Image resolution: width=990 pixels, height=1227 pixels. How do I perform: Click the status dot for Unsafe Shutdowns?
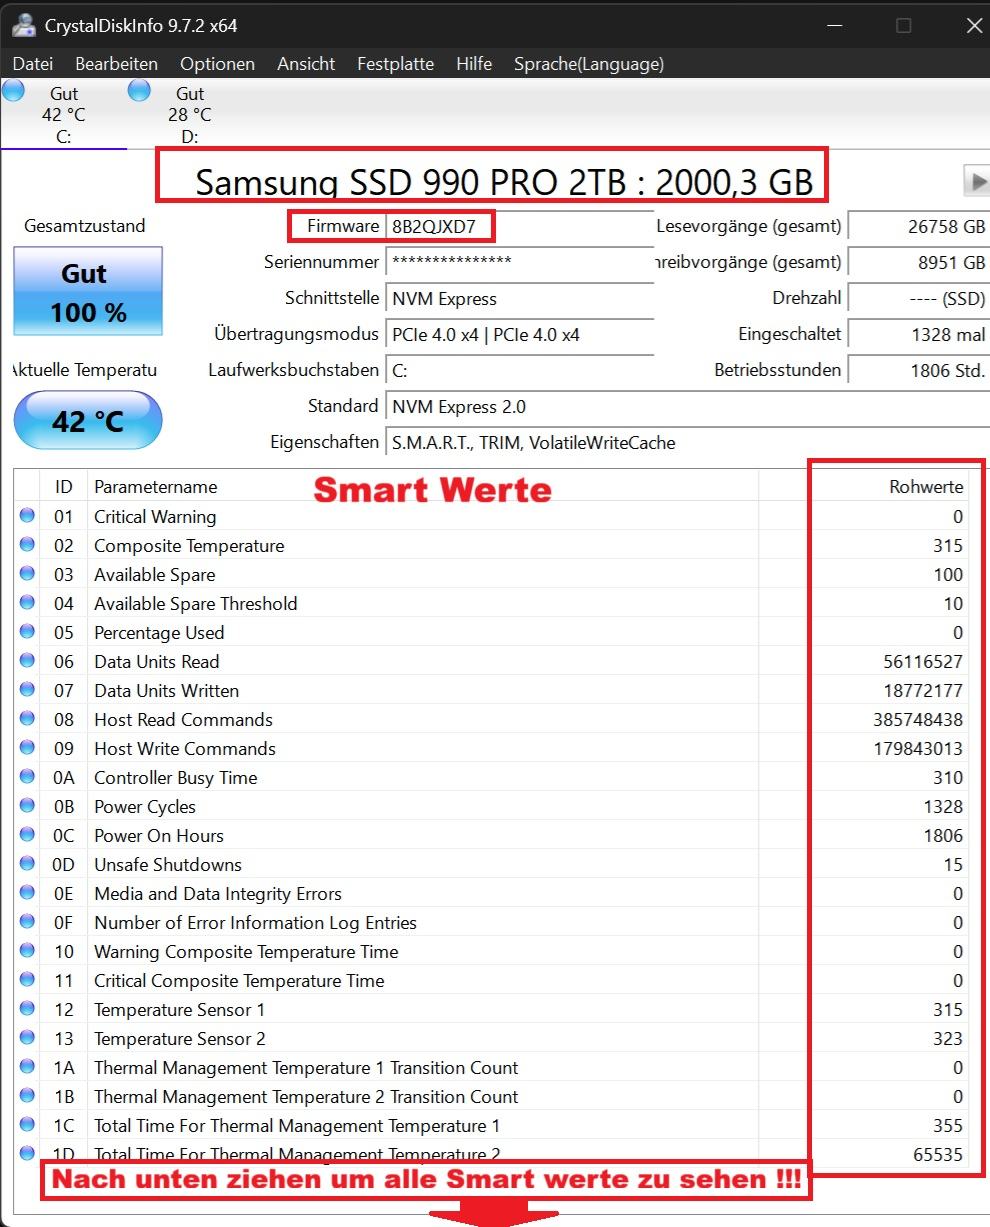coord(27,864)
